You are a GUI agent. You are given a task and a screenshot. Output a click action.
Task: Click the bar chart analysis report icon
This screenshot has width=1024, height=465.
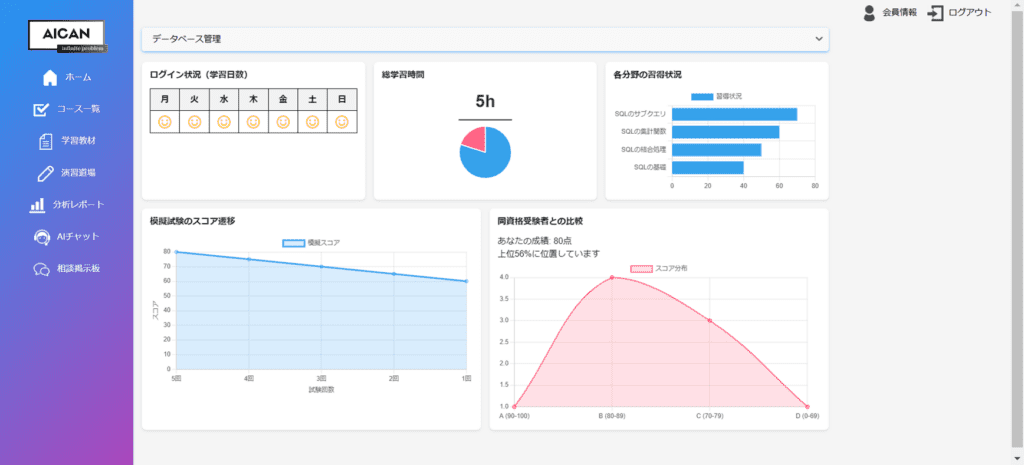coord(37,205)
